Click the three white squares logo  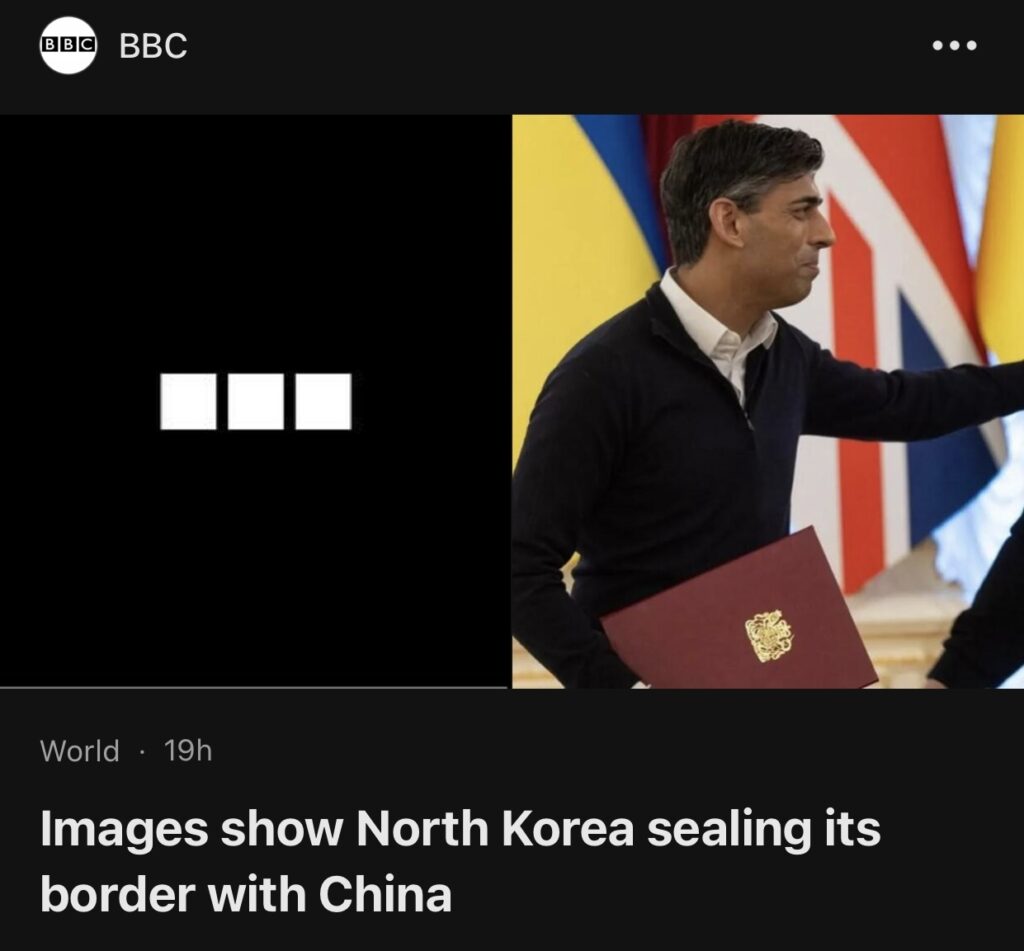point(256,401)
